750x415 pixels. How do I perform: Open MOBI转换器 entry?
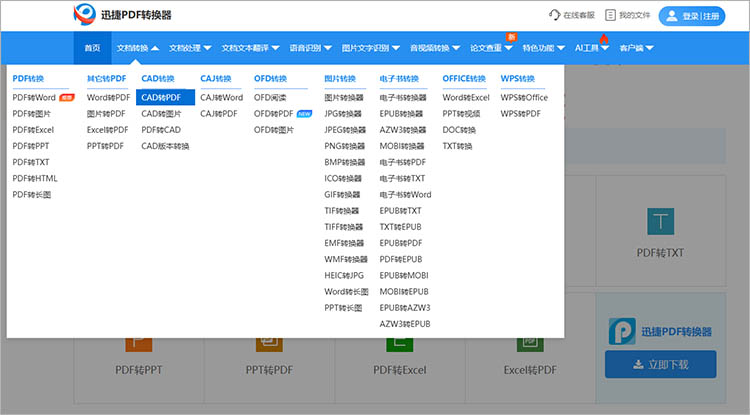[x=402, y=146]
